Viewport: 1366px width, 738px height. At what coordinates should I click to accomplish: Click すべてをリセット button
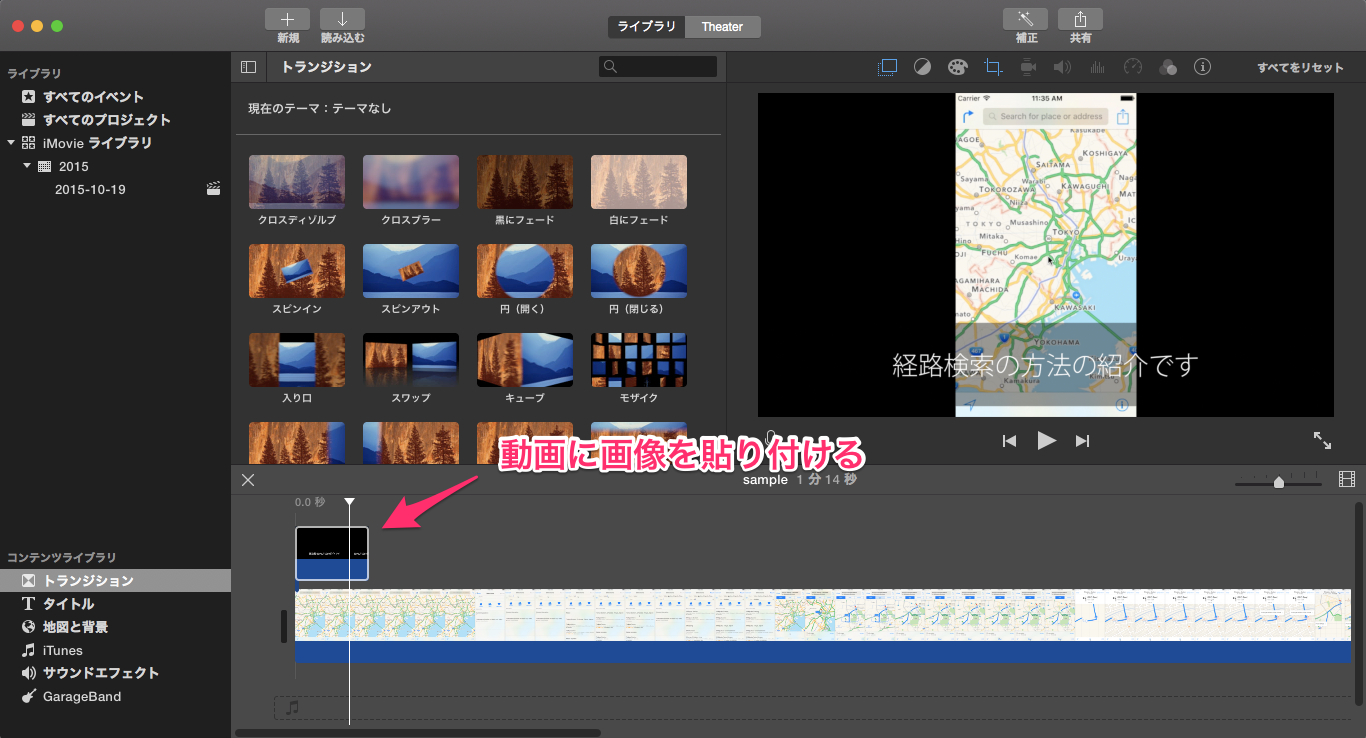click(x=1301, y=67)
